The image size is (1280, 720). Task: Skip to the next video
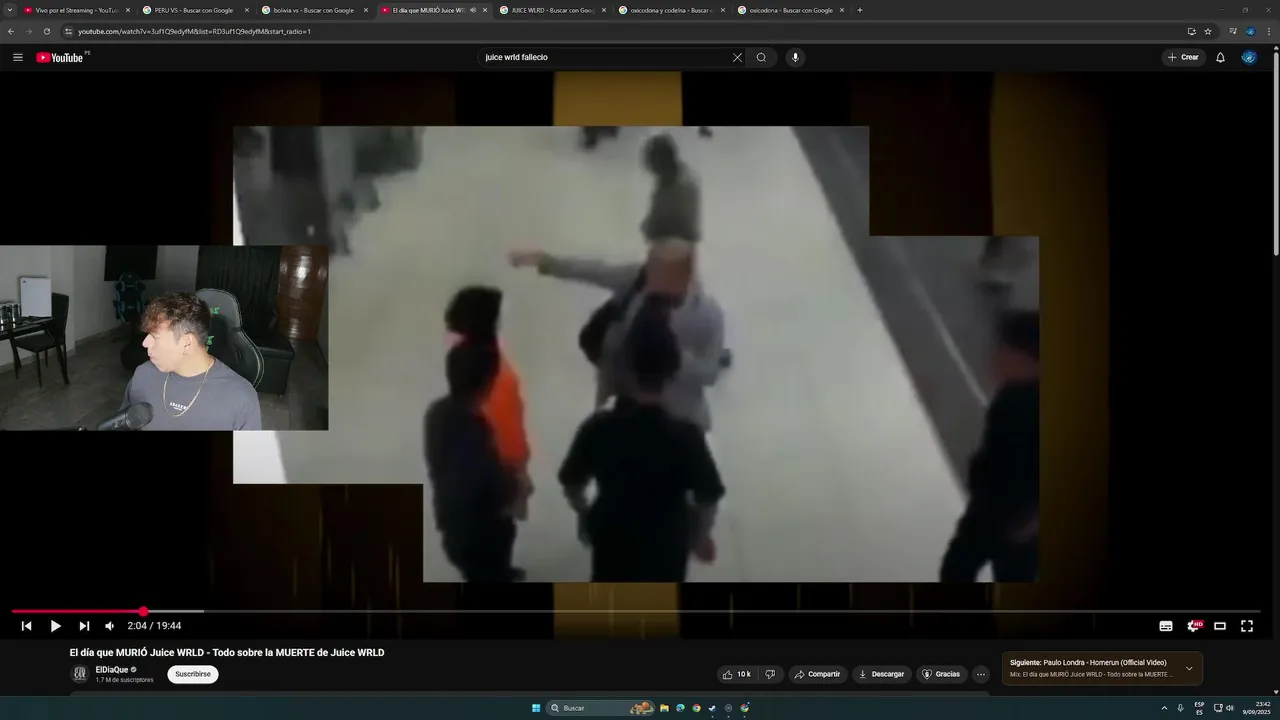coord(84,626)
